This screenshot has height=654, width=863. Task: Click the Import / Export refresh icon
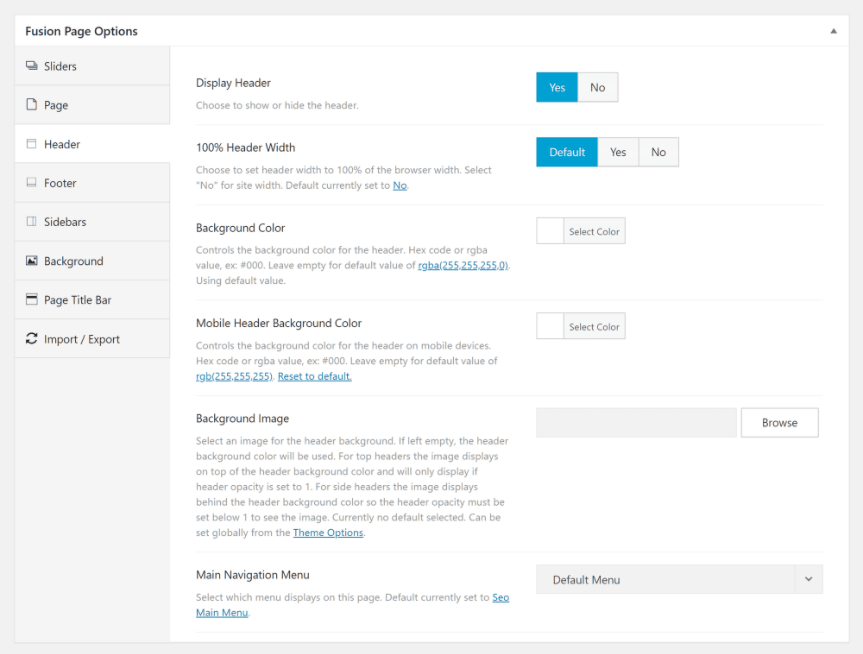pyautogui.click(x=32, y=339)
